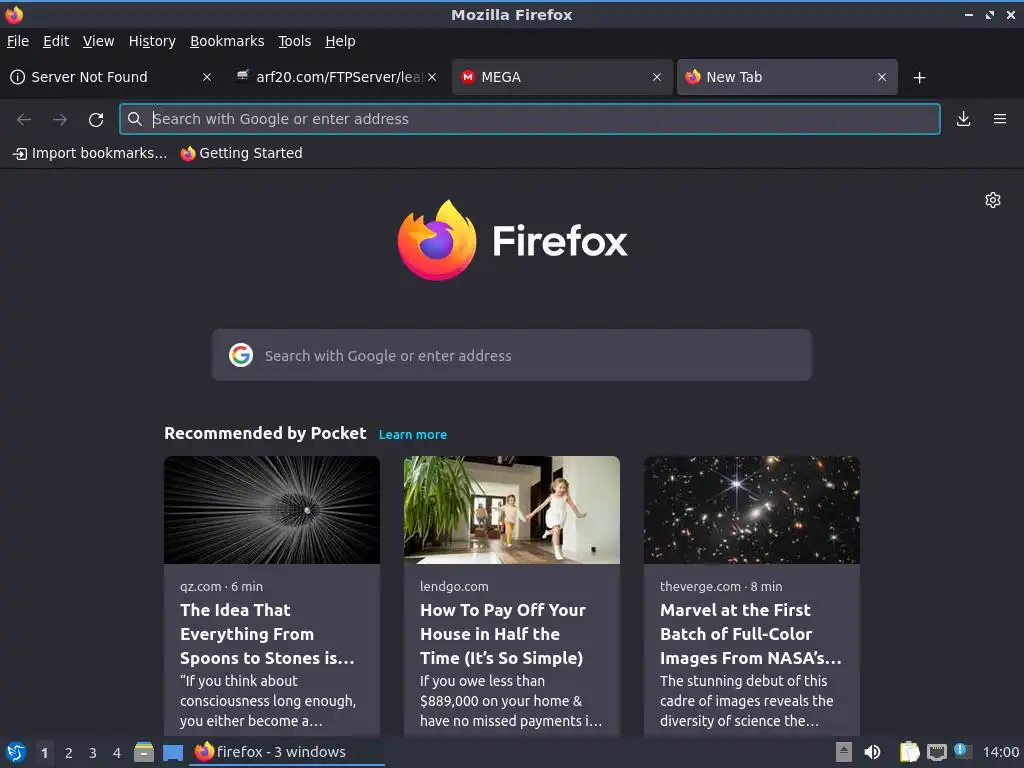Click the 14:00 clock in taskbar

pos(1000,752)
